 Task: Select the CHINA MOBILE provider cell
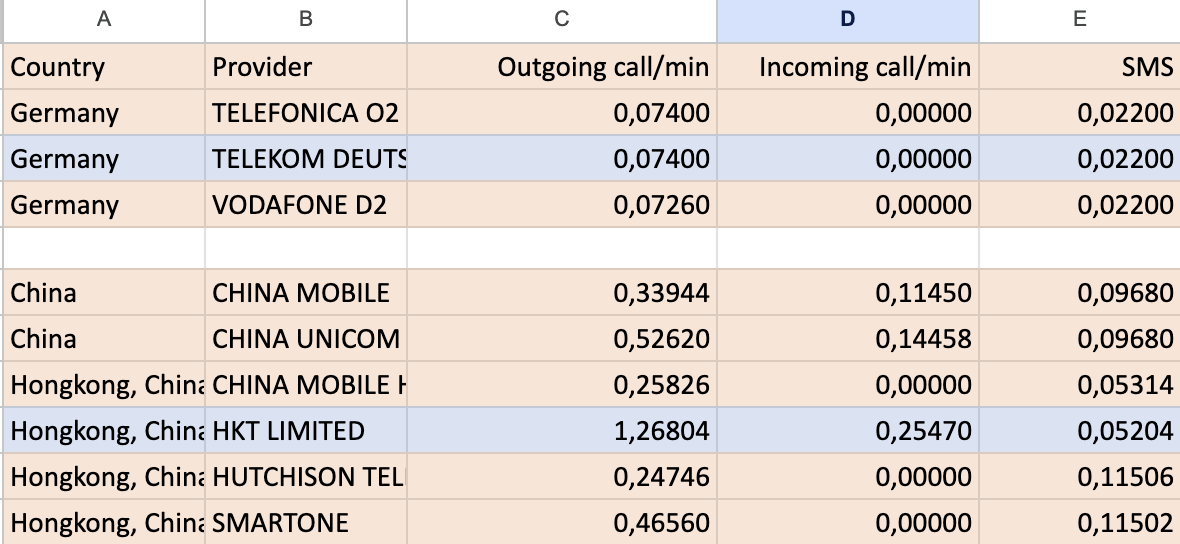tap(306, 293)
